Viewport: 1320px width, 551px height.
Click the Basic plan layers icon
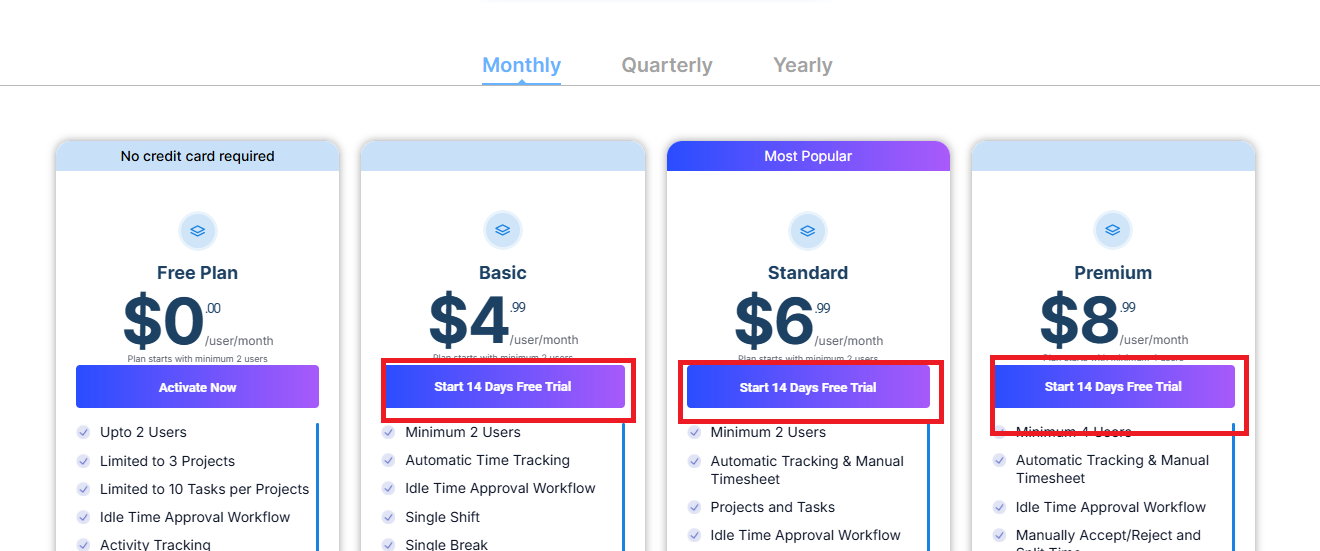point(503,230)
